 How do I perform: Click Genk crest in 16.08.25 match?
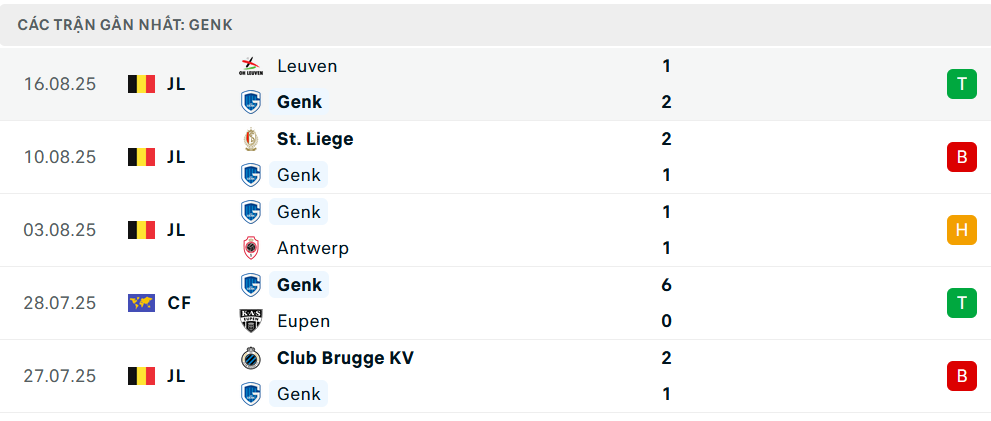click(250, 102)
